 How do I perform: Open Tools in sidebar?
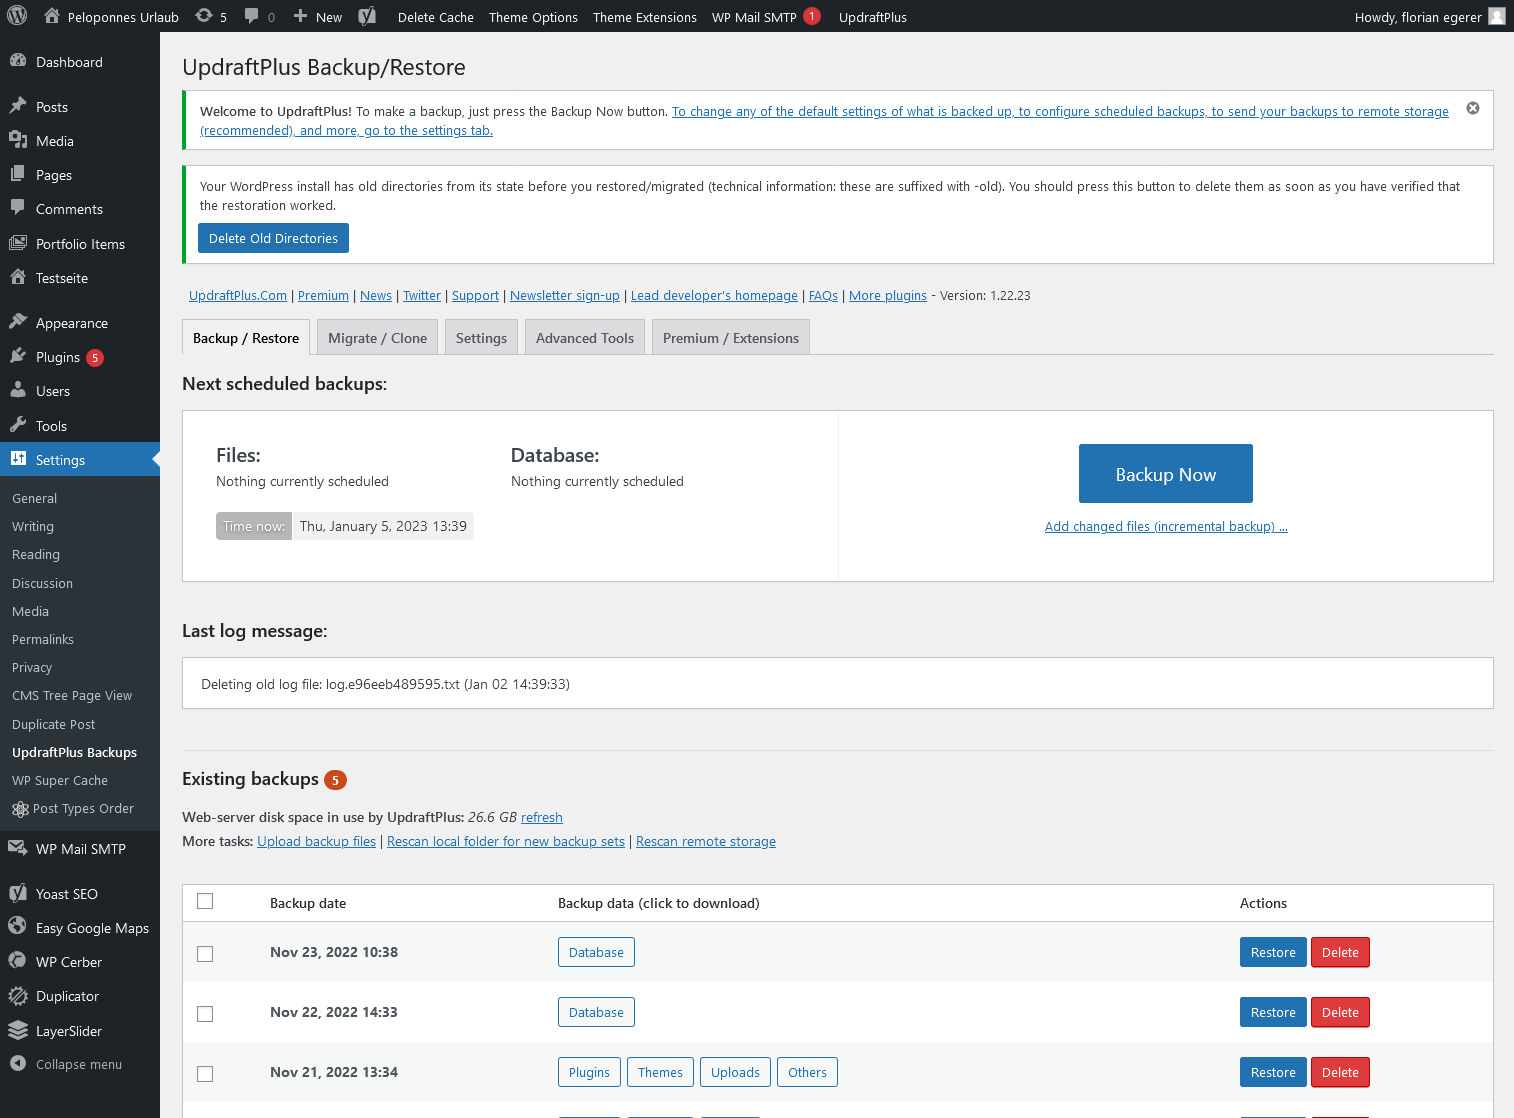click(80, 426)
